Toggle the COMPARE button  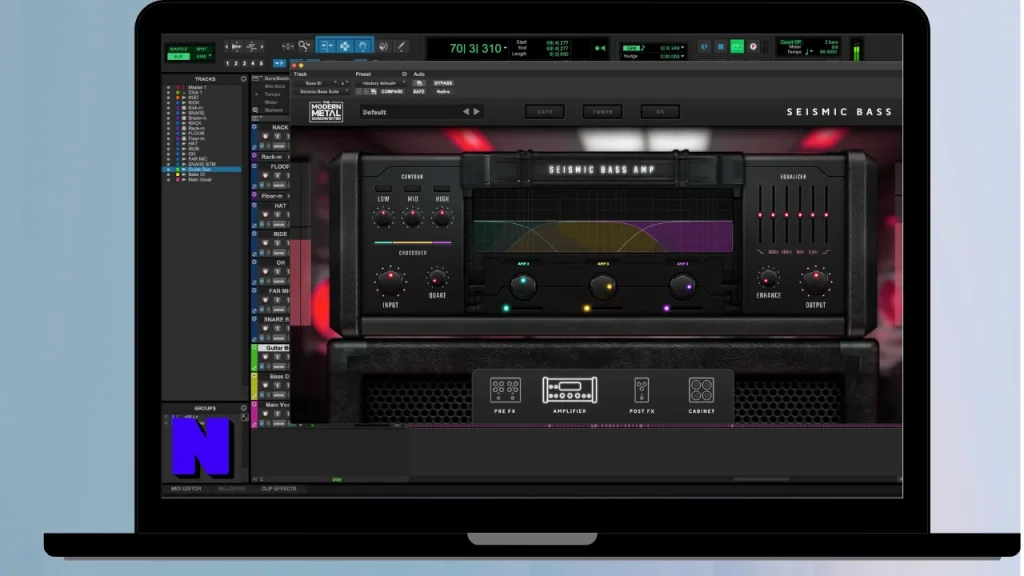click(392, 91)
